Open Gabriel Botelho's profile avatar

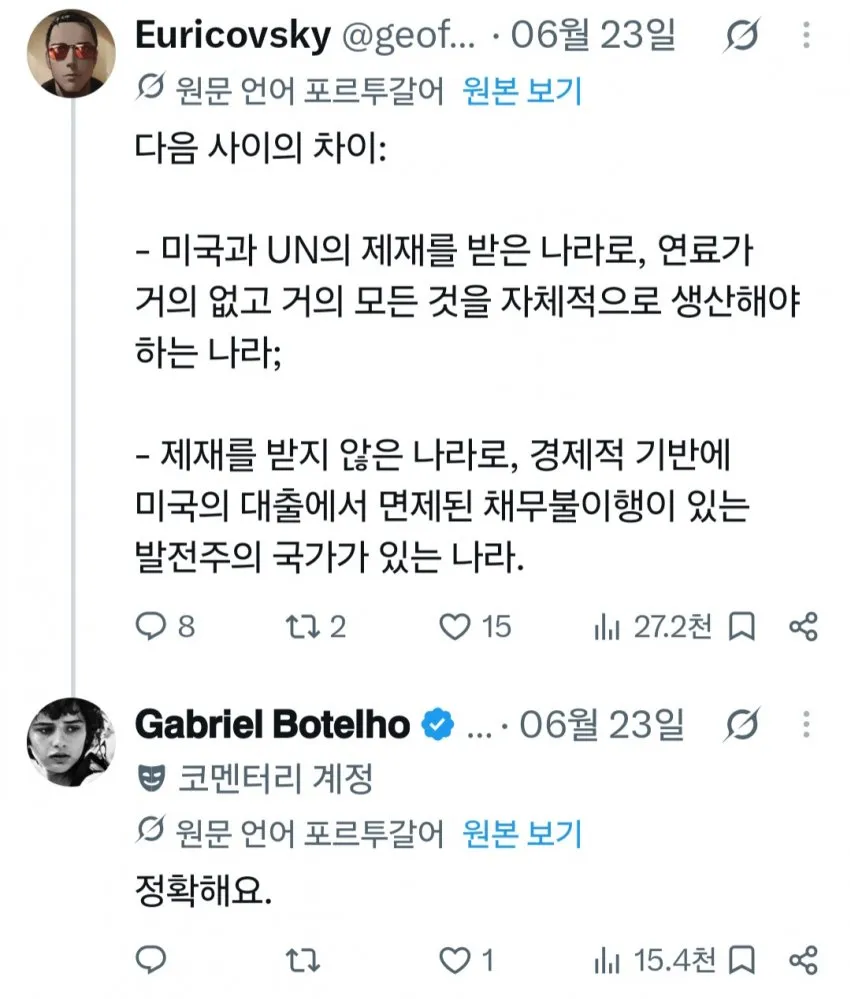click(x=71, y=742)
